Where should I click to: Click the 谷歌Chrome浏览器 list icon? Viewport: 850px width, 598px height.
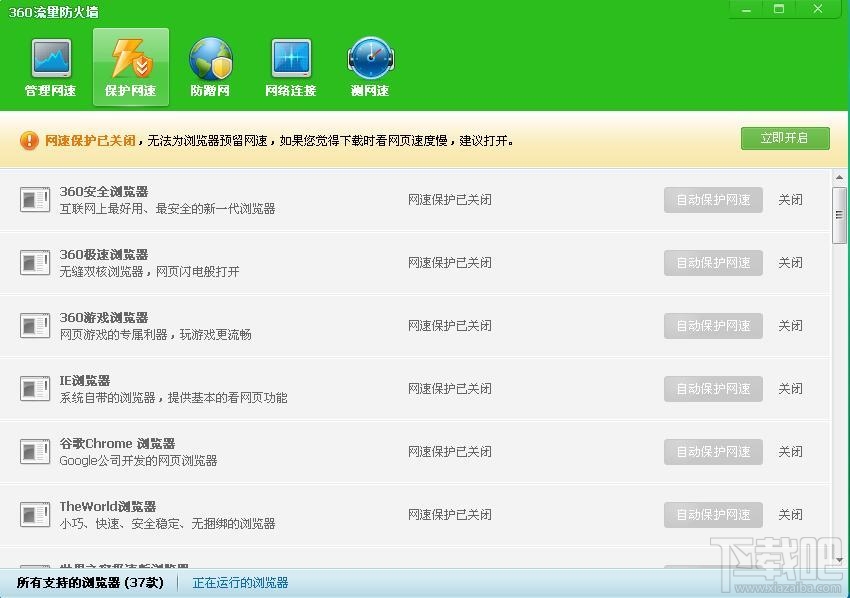pyautogui.click(x=35, y=451)
